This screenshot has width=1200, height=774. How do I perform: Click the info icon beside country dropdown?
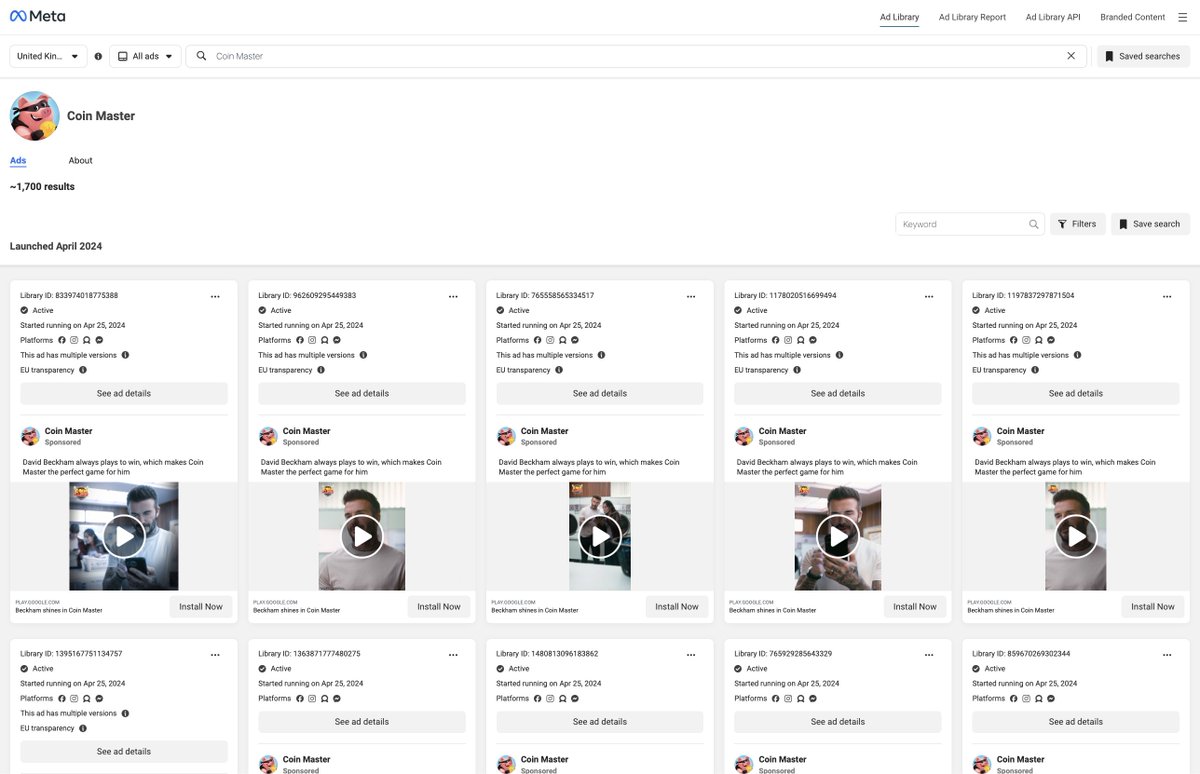(x=98, y=56)
